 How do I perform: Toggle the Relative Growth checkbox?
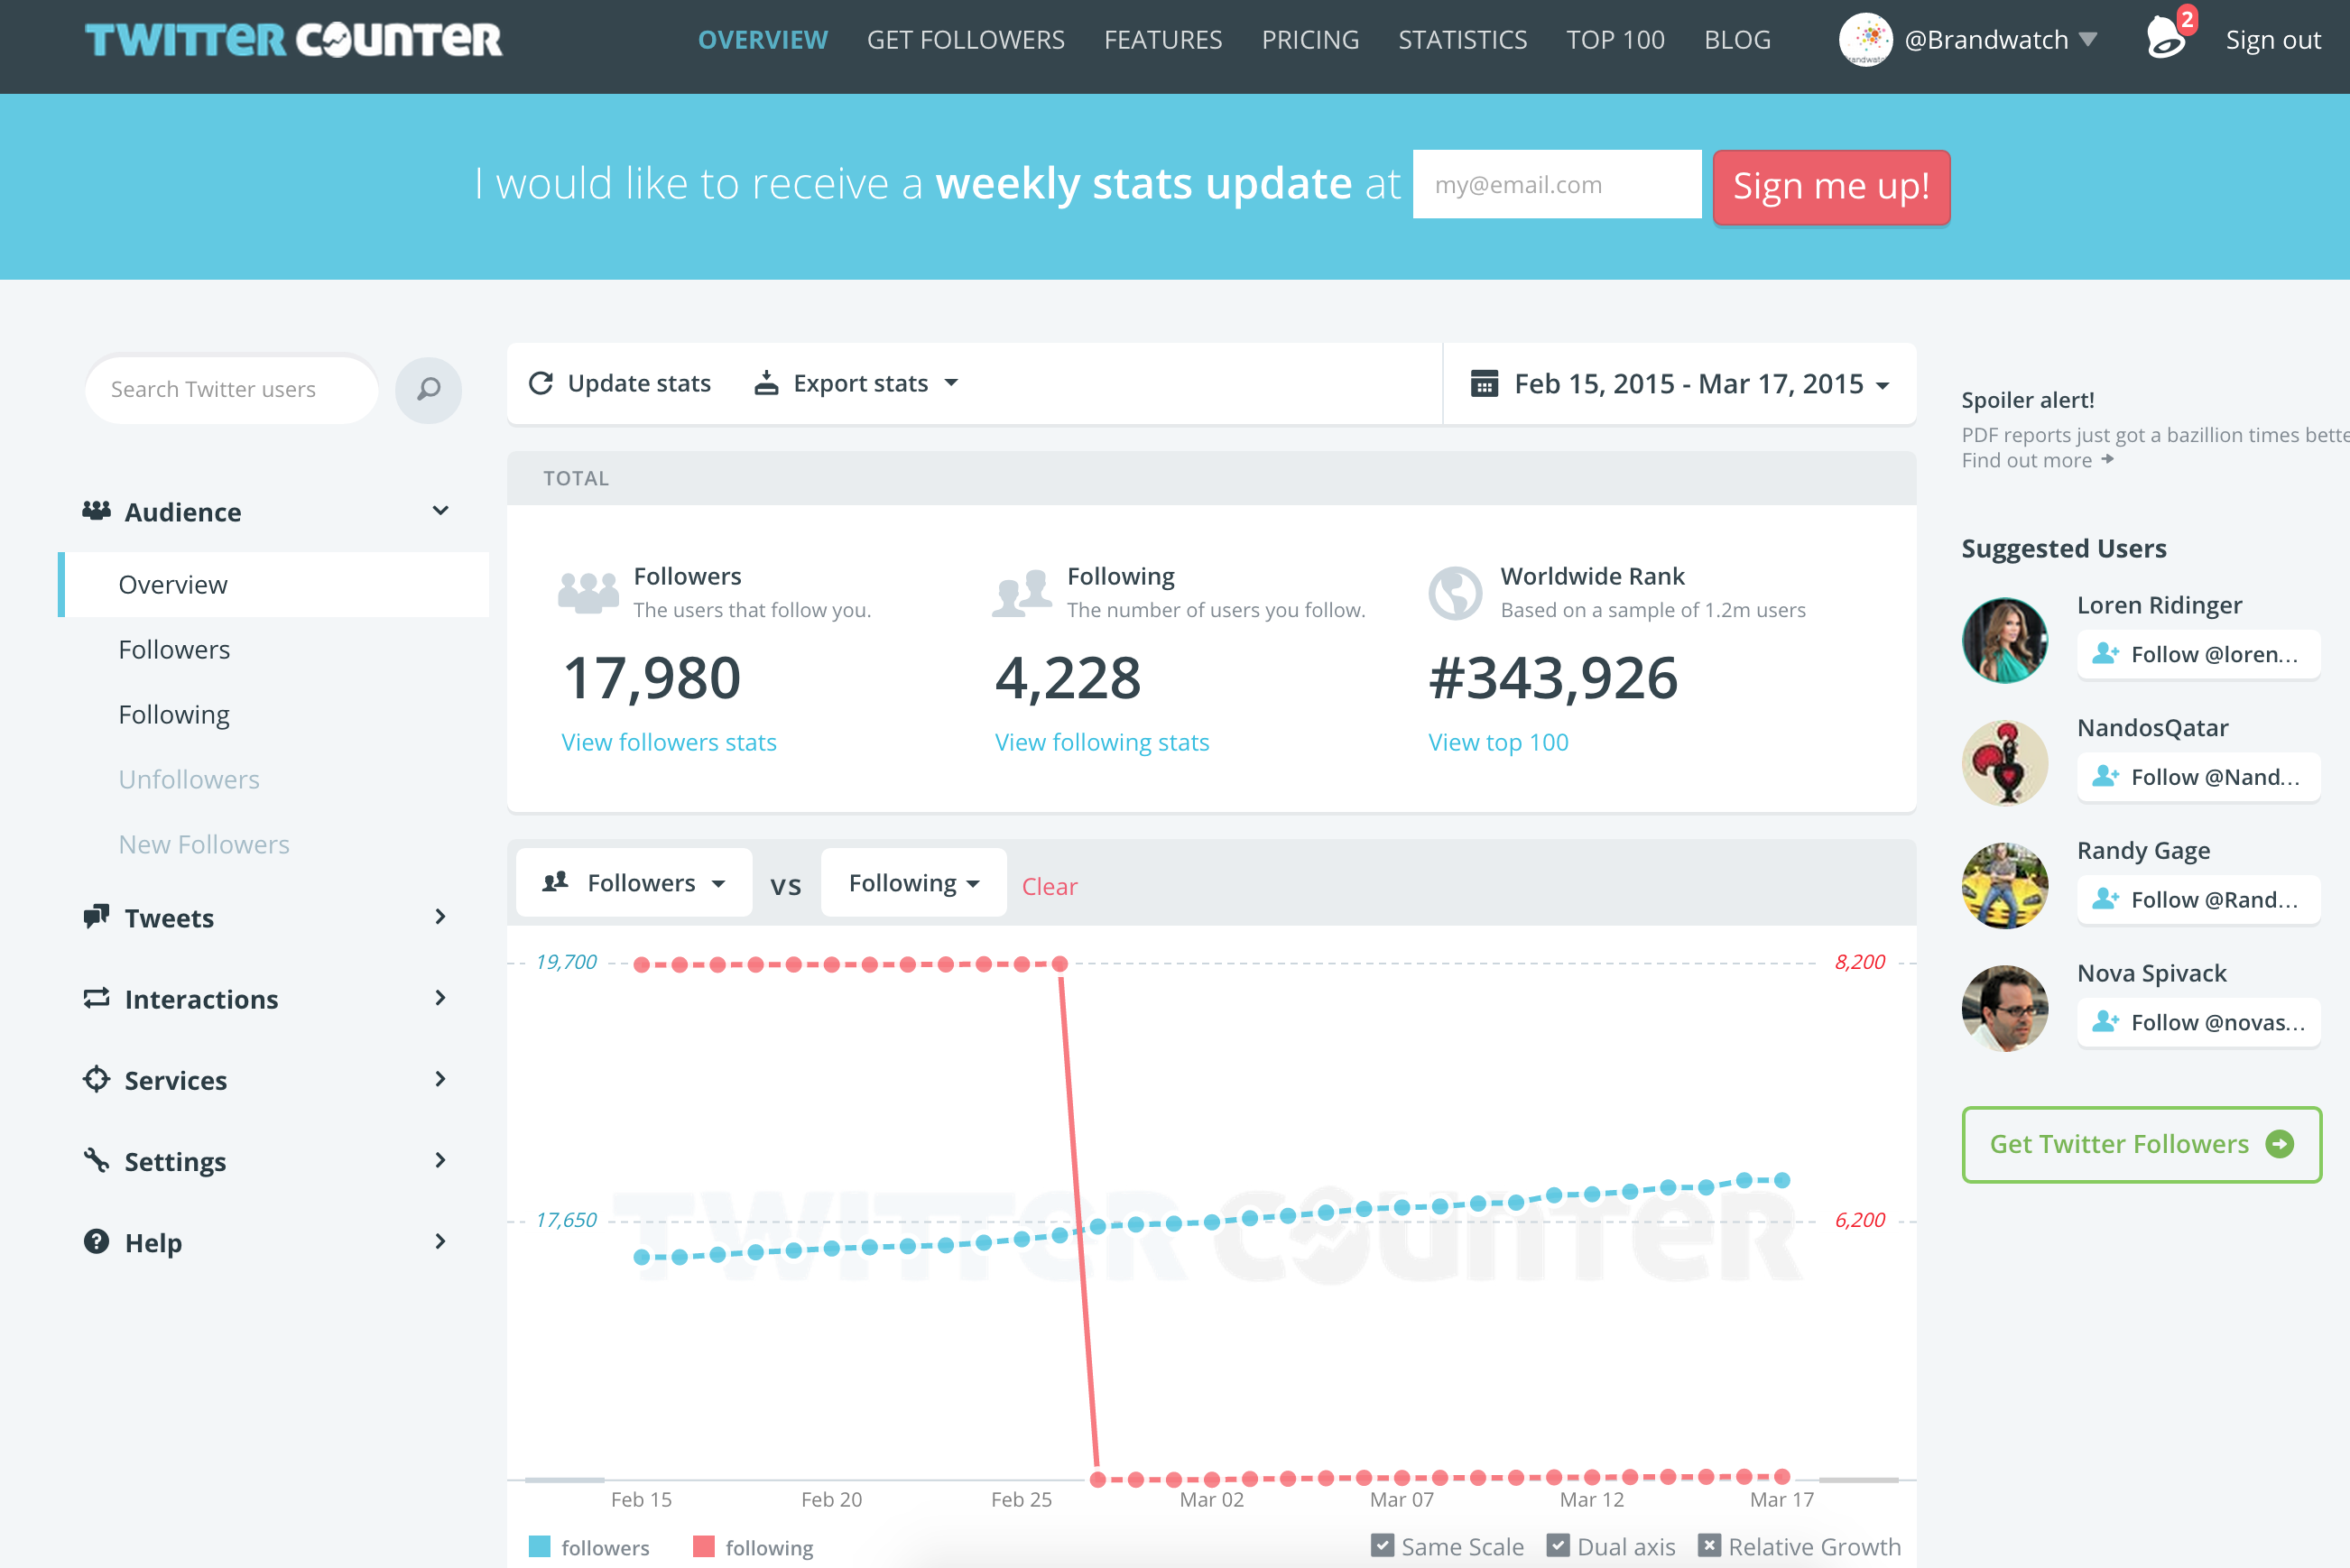[1710, 1545]
